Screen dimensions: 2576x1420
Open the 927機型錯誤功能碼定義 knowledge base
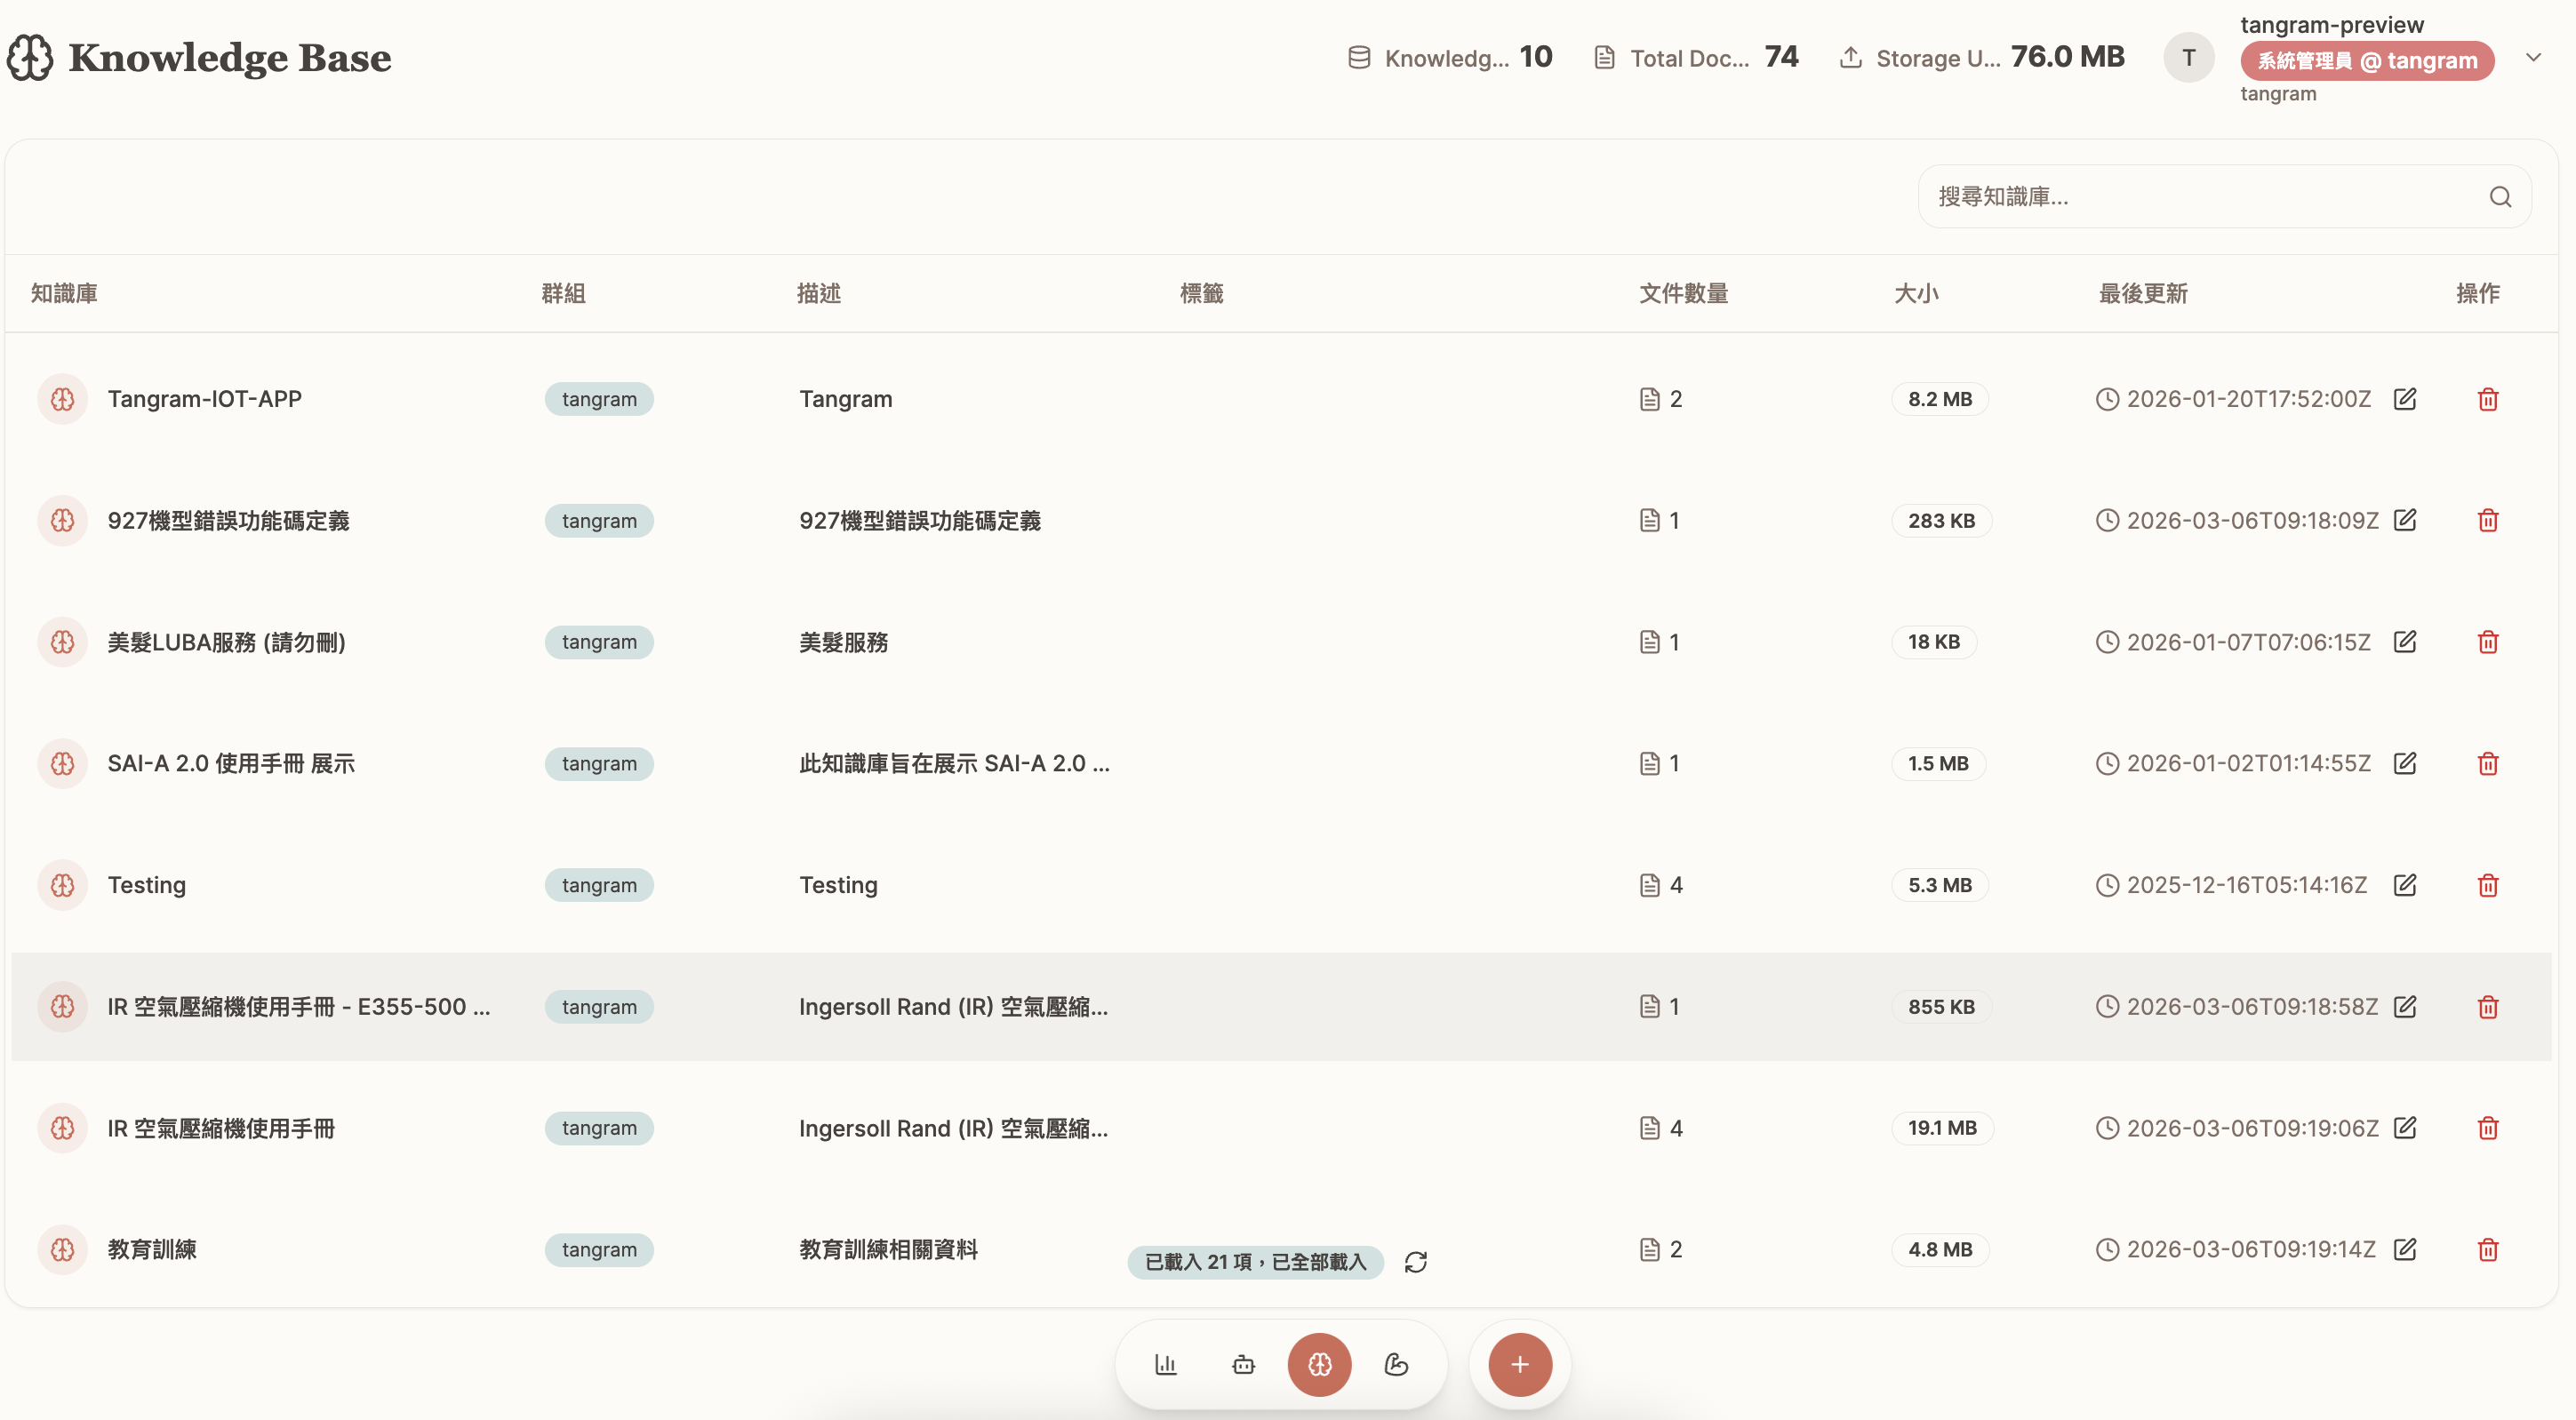click(228, 520)
